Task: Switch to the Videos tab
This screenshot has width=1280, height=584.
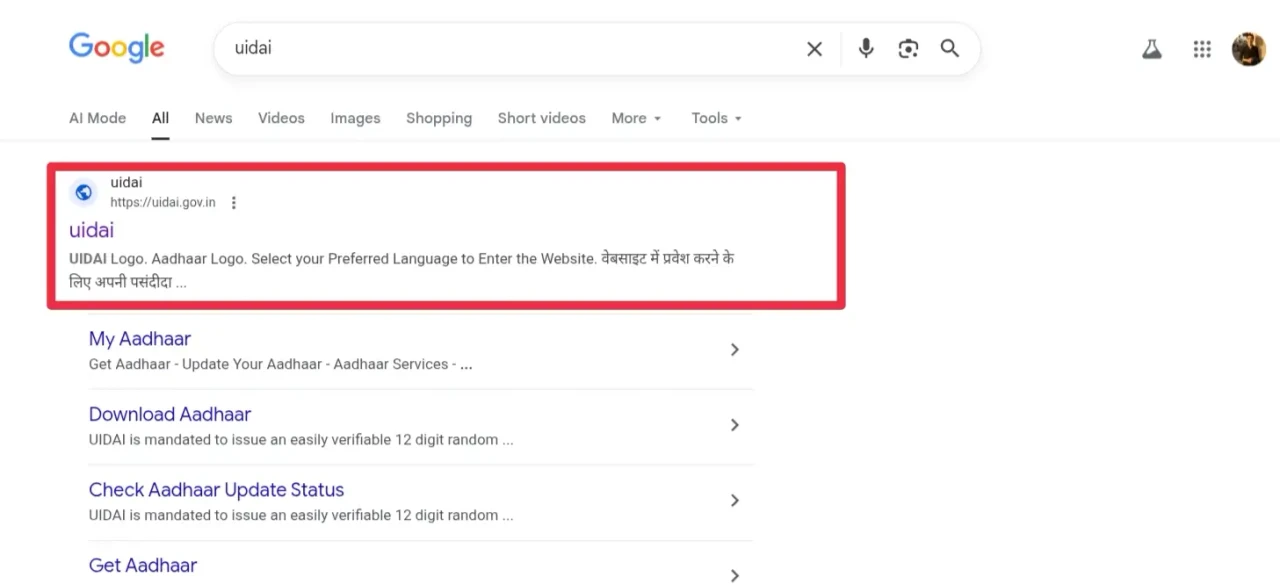Action: click(281, 118)
